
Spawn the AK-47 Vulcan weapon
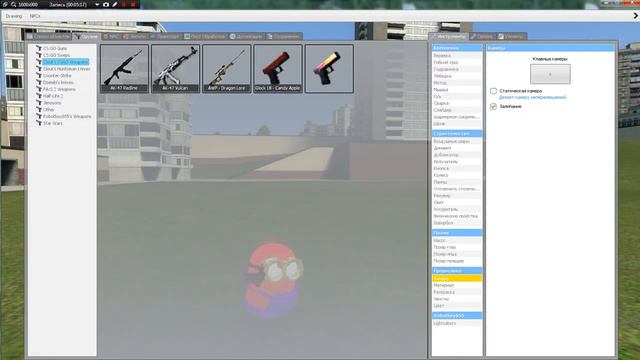[176, 69]
